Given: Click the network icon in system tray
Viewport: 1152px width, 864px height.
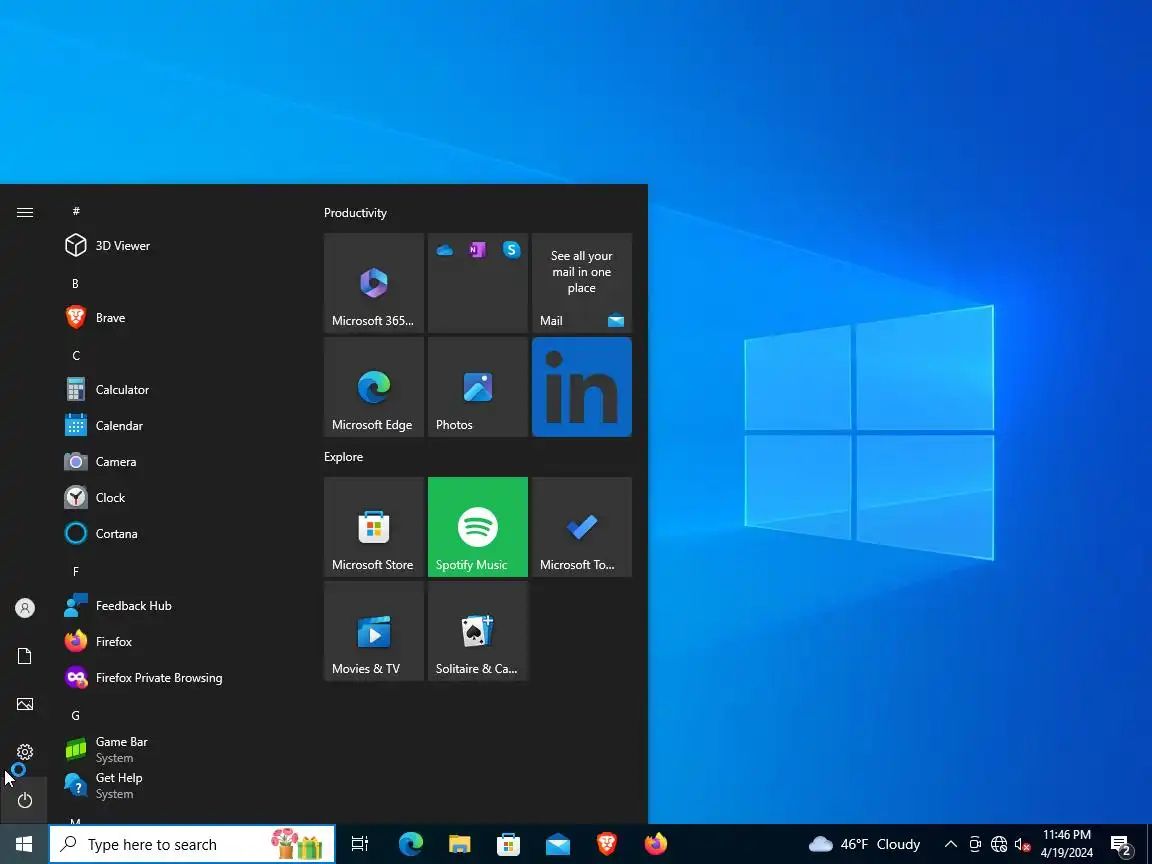Looking at the screenshot, I should coord(998,844).
